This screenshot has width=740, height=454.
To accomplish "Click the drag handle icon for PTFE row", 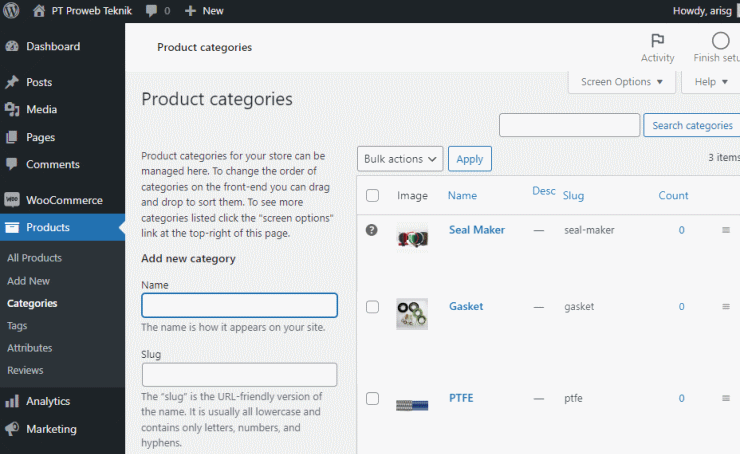I will pyautogui.click(x=726, y=398).
